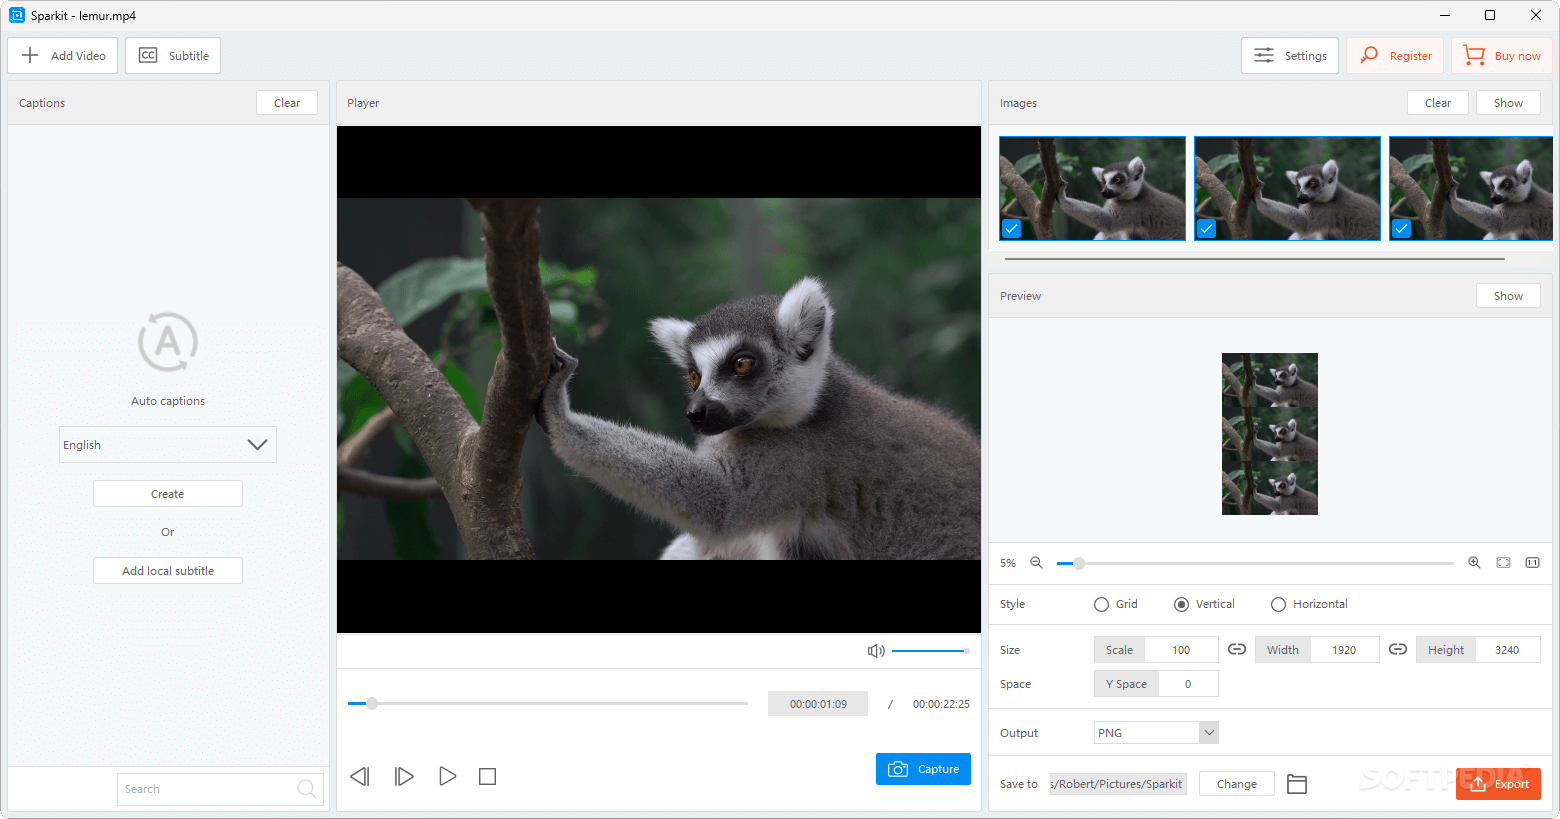
Task: Select the second lemur thumbnail
Action: [1287, 188]
